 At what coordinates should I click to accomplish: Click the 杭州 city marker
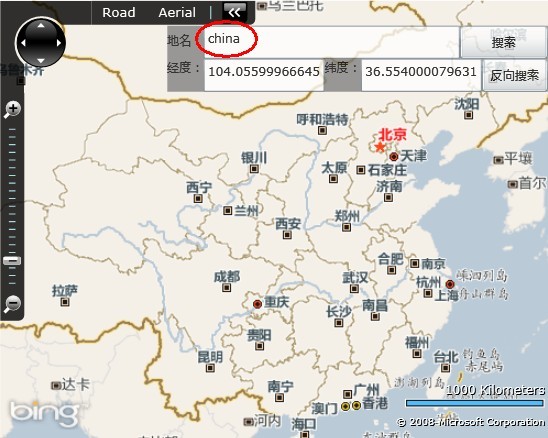coord(428,293)
